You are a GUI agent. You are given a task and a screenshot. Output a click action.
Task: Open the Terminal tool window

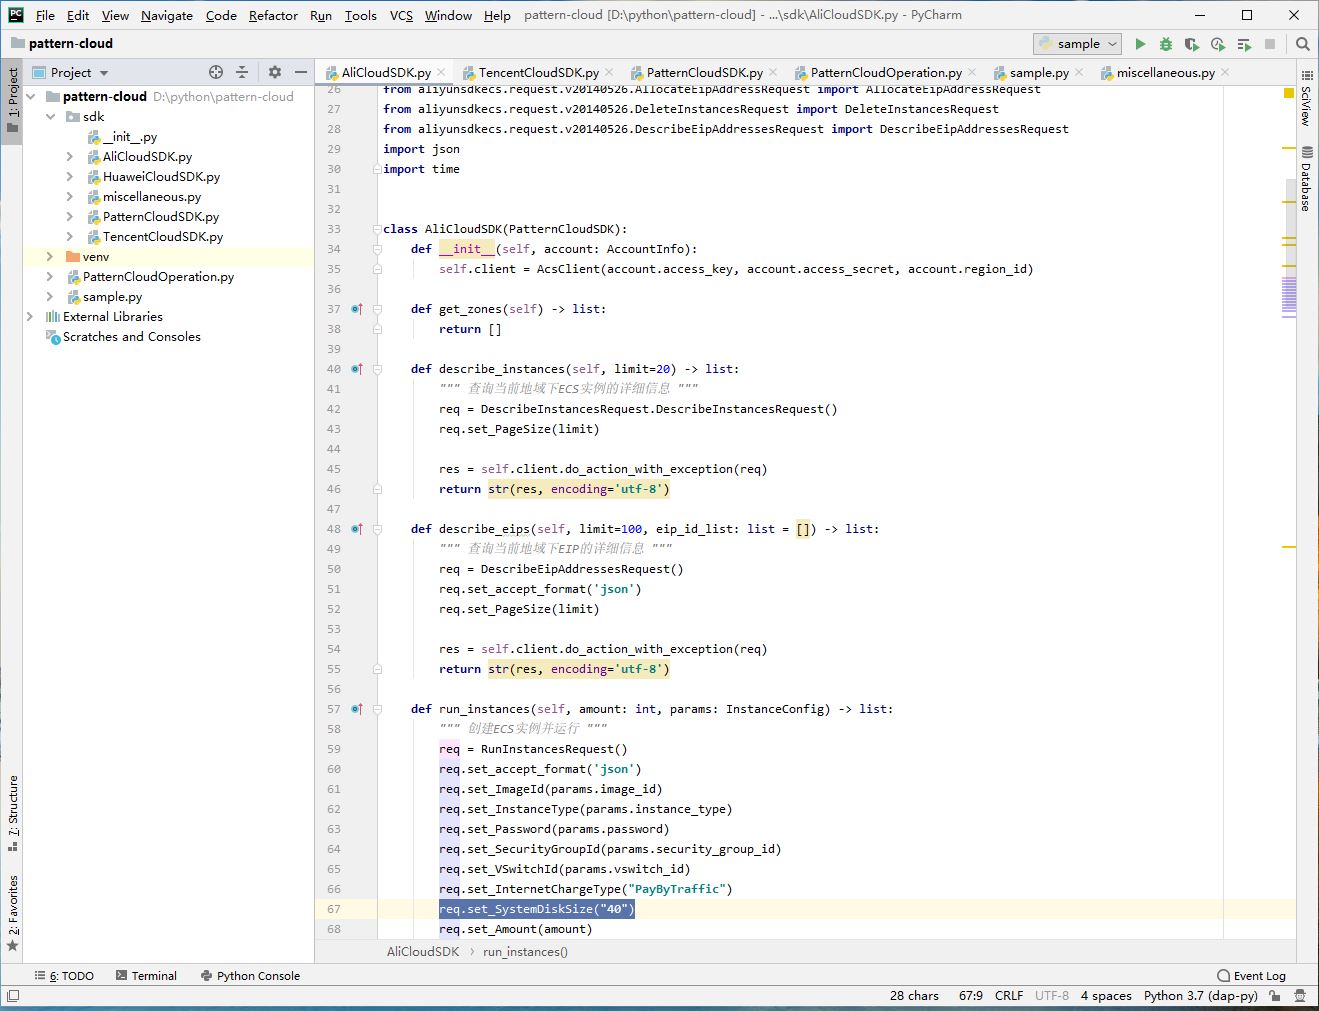point(146,976)
